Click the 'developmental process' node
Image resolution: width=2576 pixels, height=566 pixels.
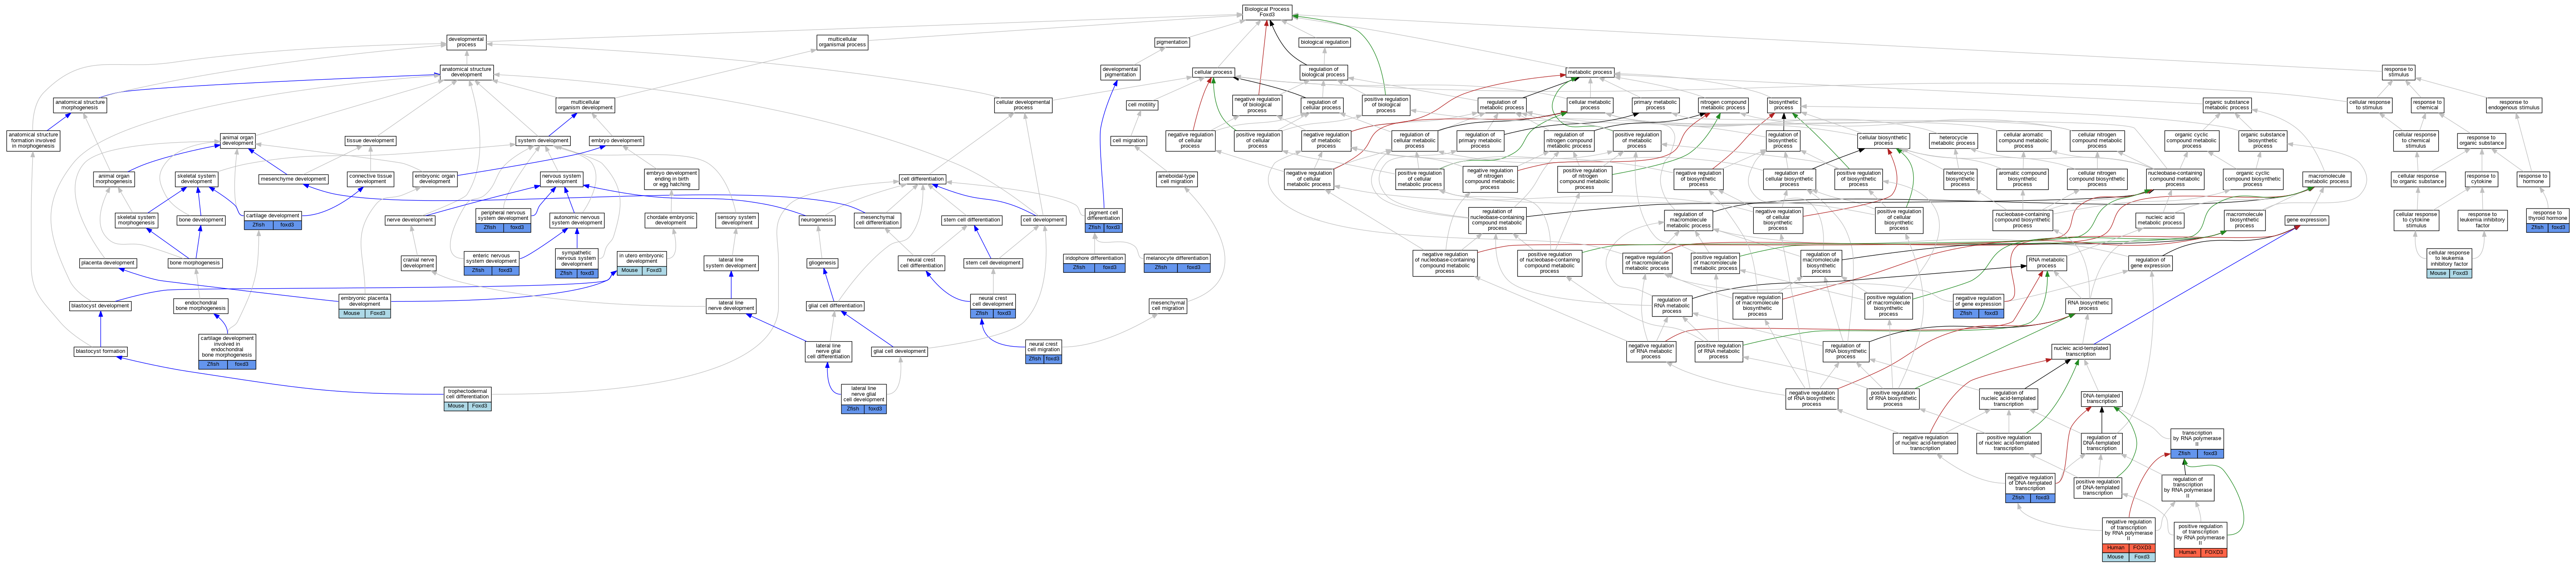[x=467, y=42]
